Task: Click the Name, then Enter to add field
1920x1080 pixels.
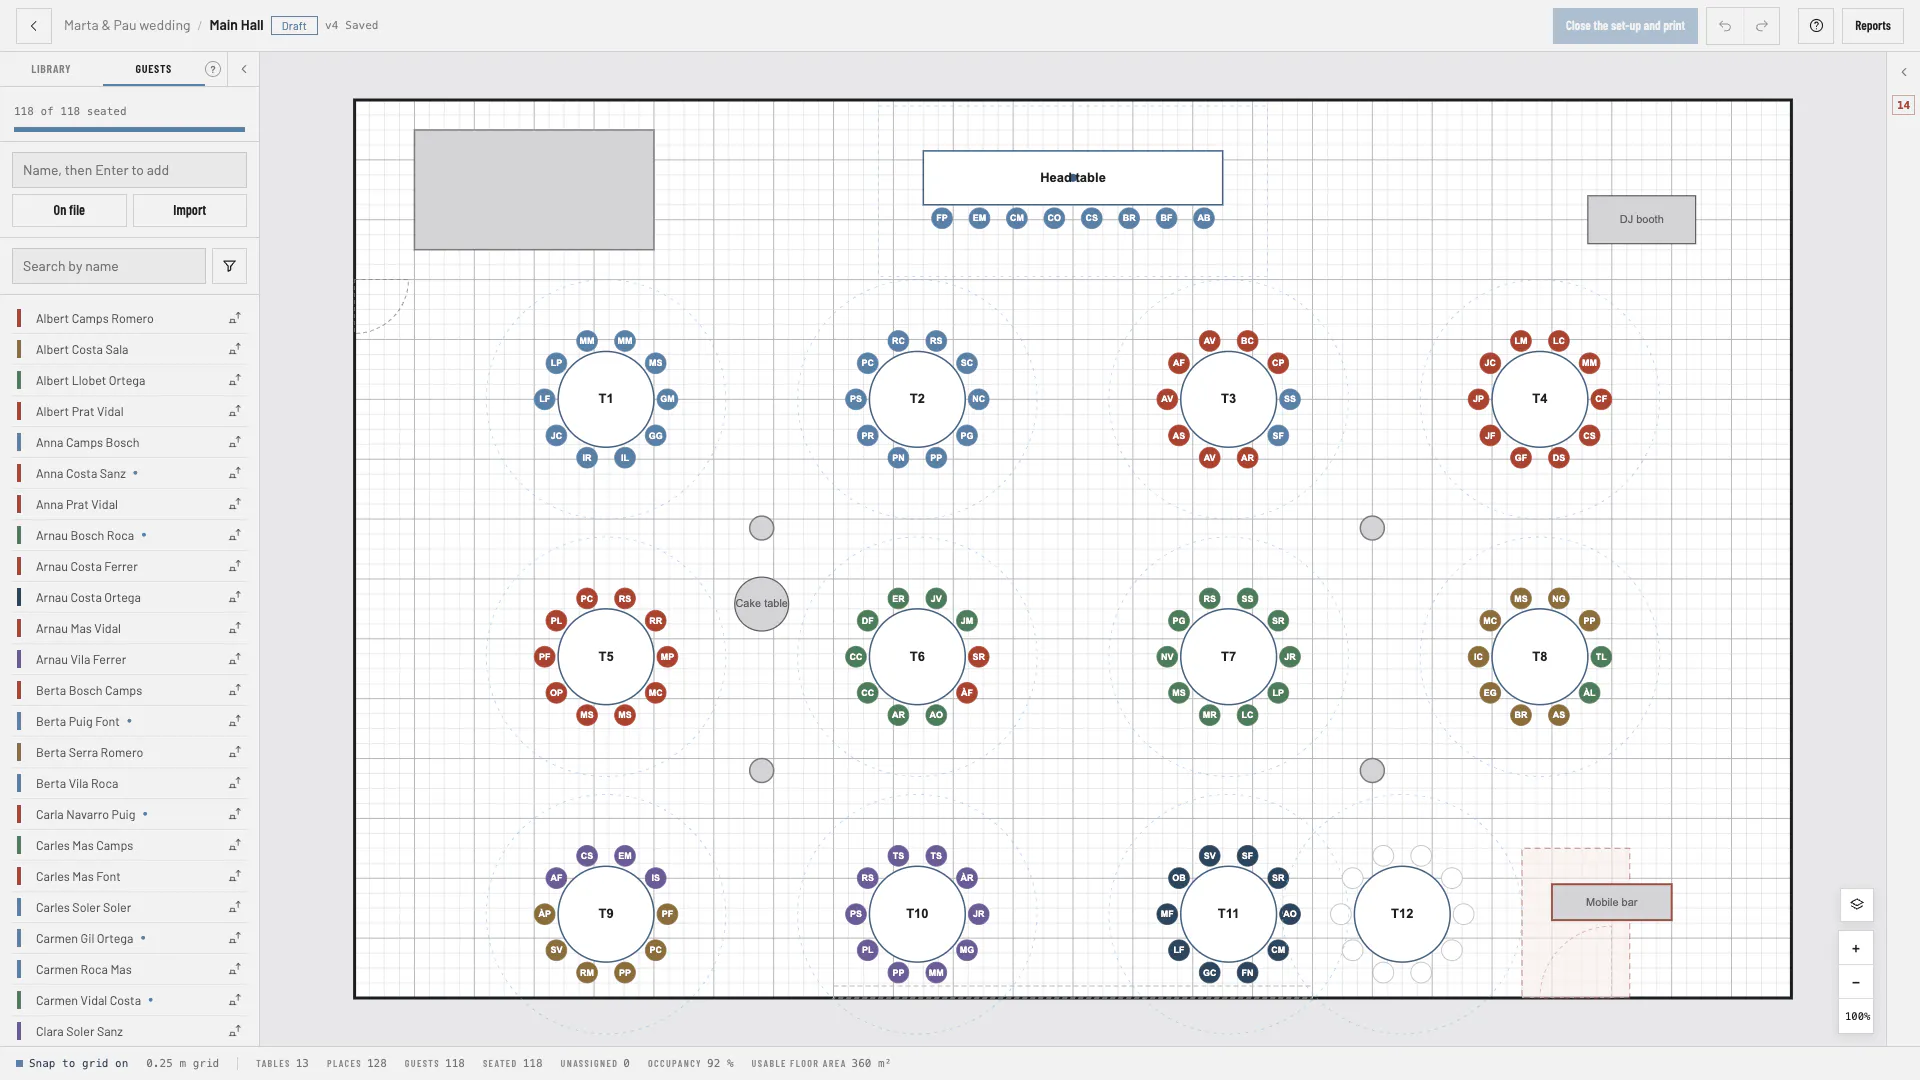Action: click(x=129, y=170)
